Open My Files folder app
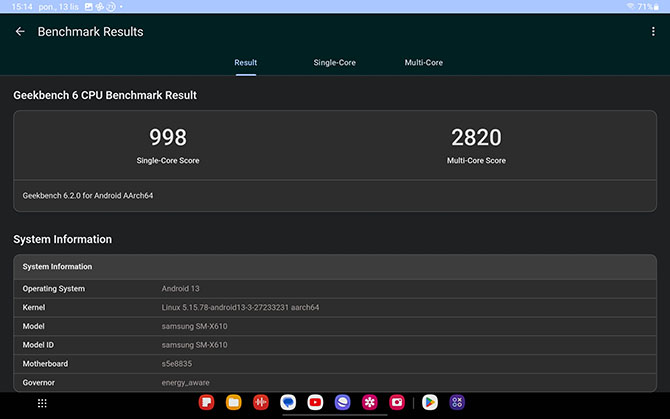 tap(234, 402)
